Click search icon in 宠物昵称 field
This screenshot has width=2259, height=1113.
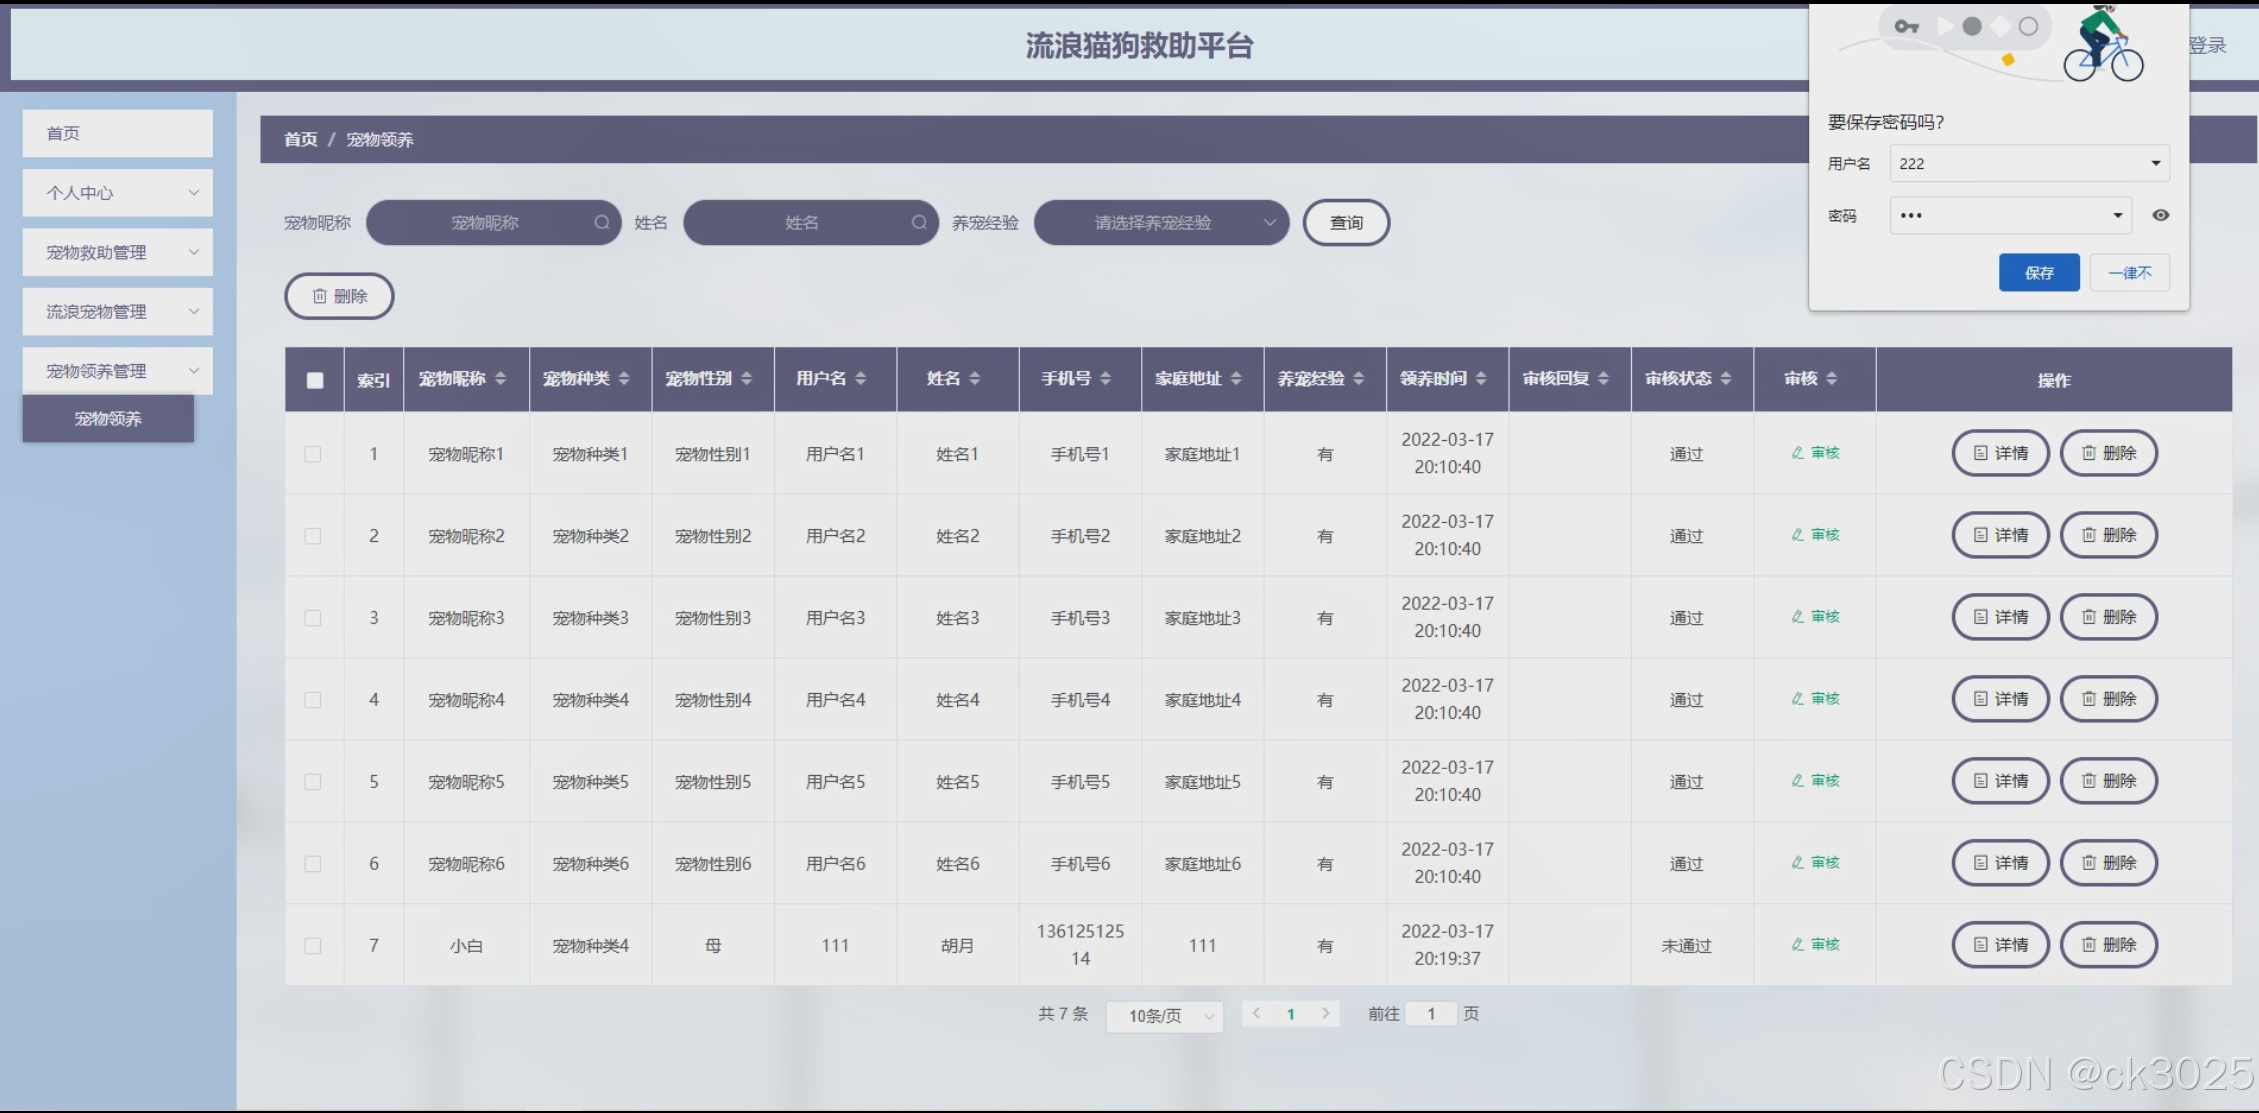(x=601, y=222)
